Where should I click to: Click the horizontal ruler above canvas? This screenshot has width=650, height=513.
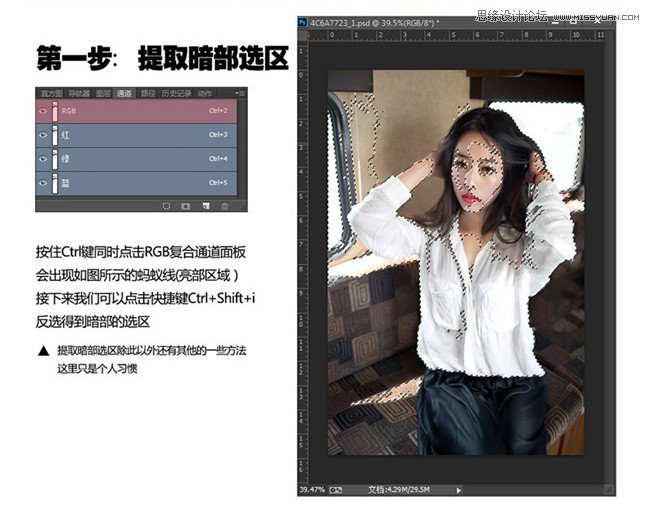pos(456,35)
